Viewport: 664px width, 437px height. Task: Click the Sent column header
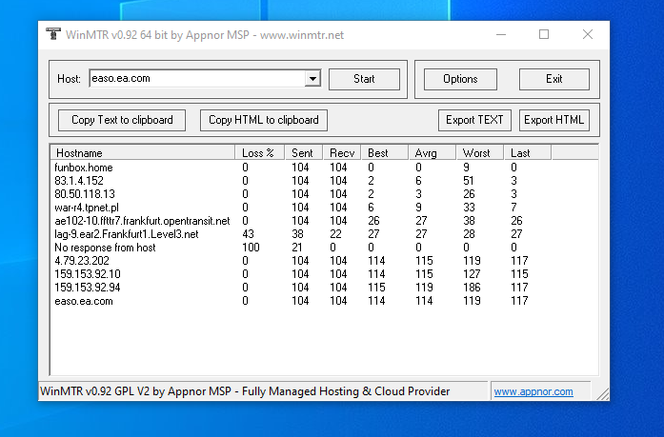click(304, 153)
